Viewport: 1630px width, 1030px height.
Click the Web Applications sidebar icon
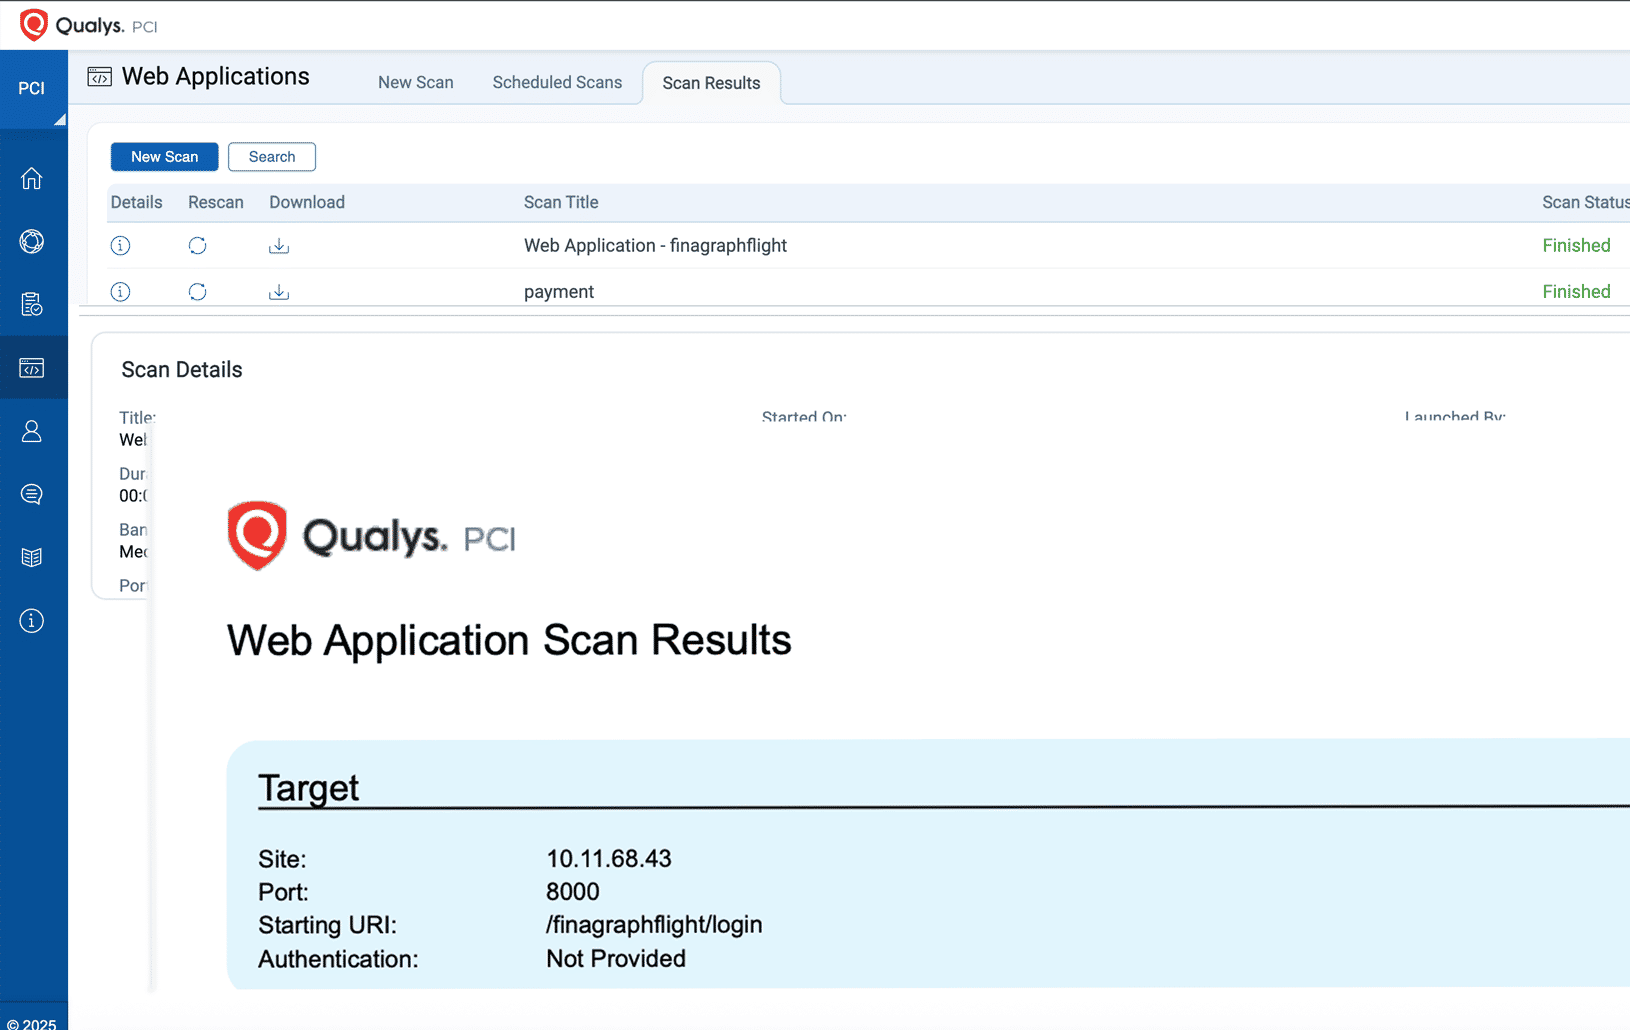pos(32,368)
